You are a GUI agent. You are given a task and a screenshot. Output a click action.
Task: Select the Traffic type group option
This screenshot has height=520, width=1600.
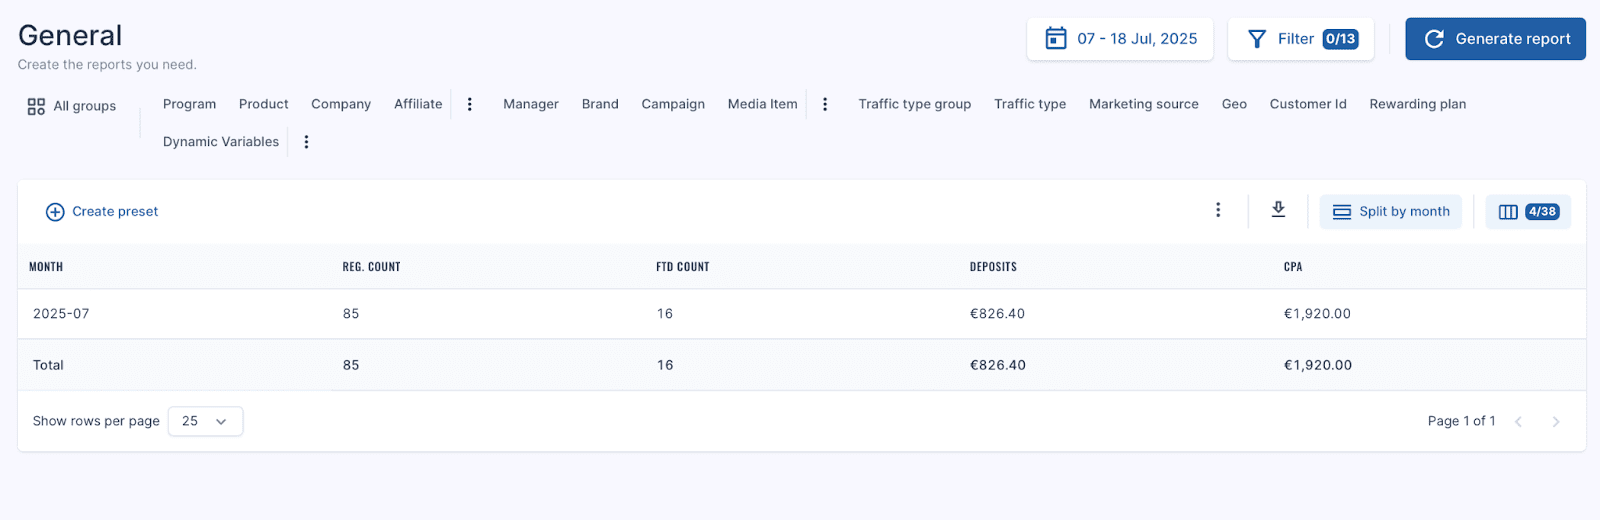point(1030,104)
